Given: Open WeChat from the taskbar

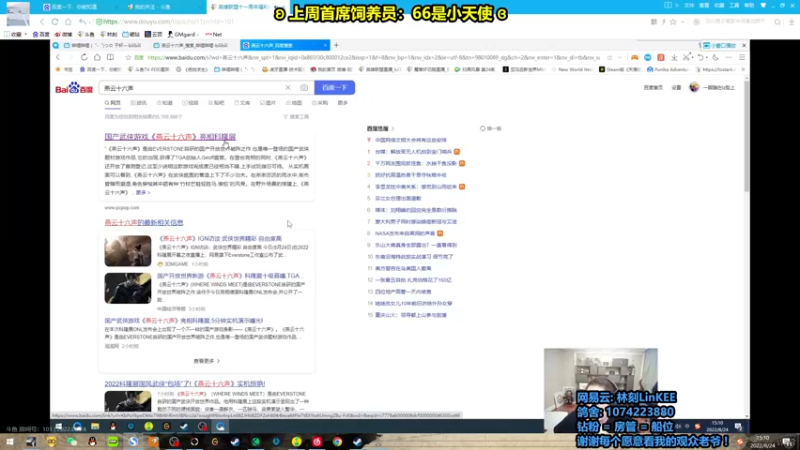Looking at the screenshot, I should pos(72,442).
